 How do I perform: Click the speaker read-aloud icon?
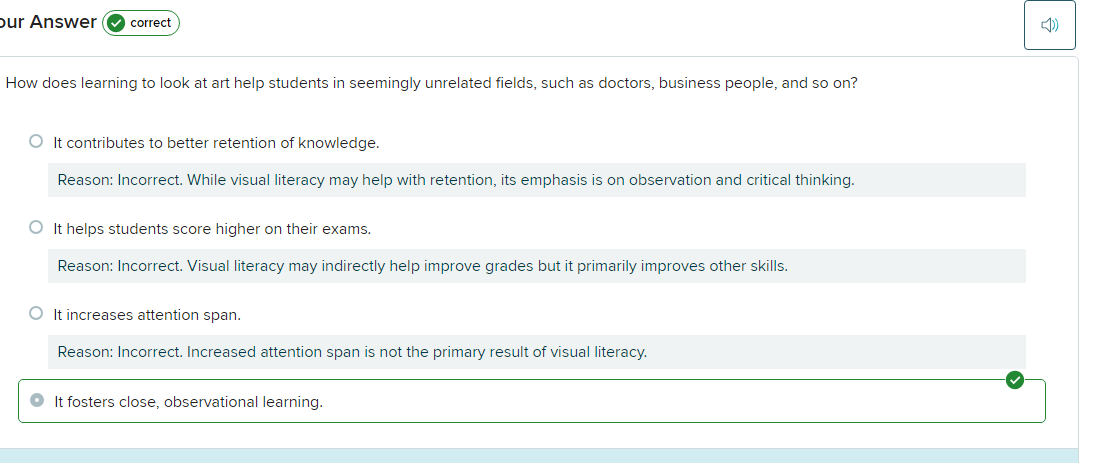pos(1049,26)
